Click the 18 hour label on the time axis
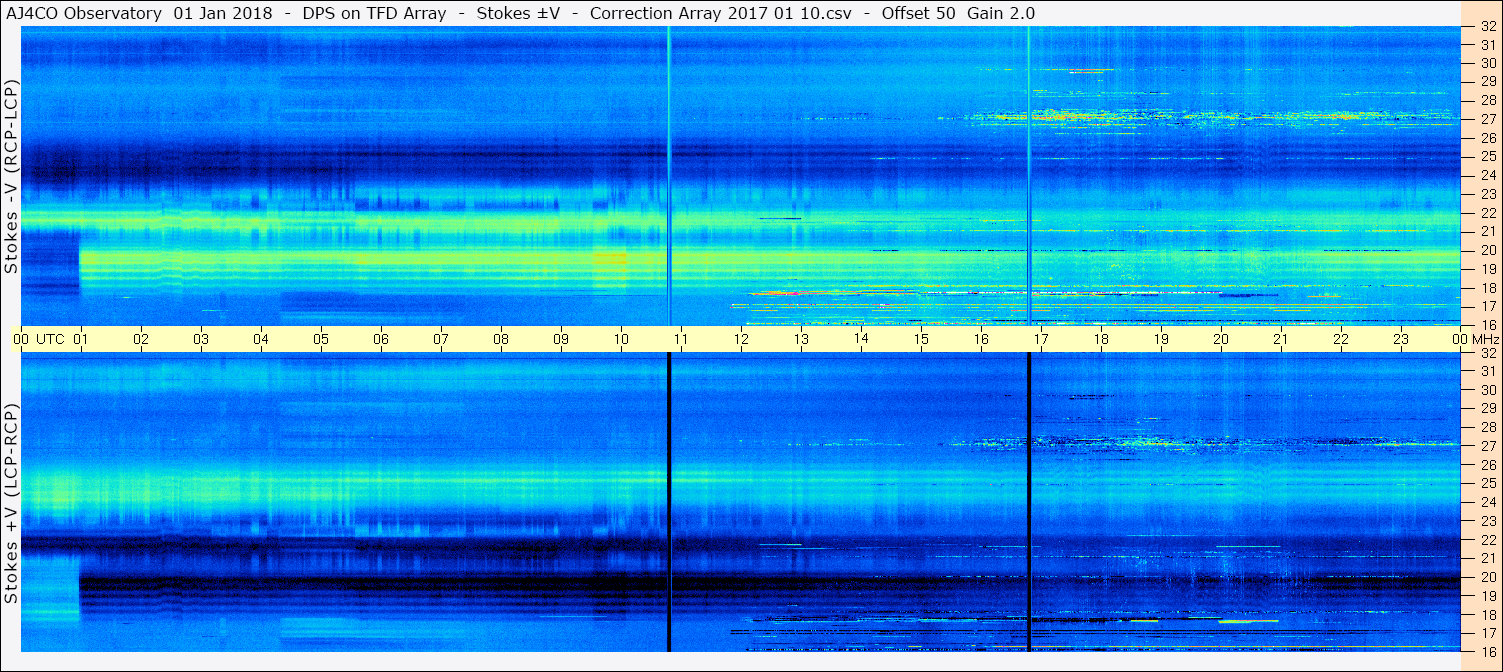 1101,339
